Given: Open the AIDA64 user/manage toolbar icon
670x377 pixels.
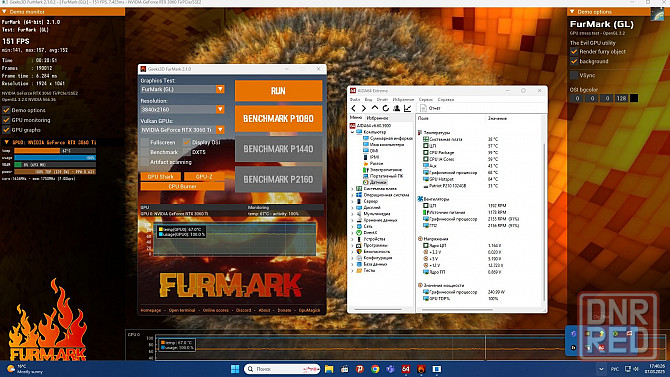Looking at the screenshot, I should 397,108.
